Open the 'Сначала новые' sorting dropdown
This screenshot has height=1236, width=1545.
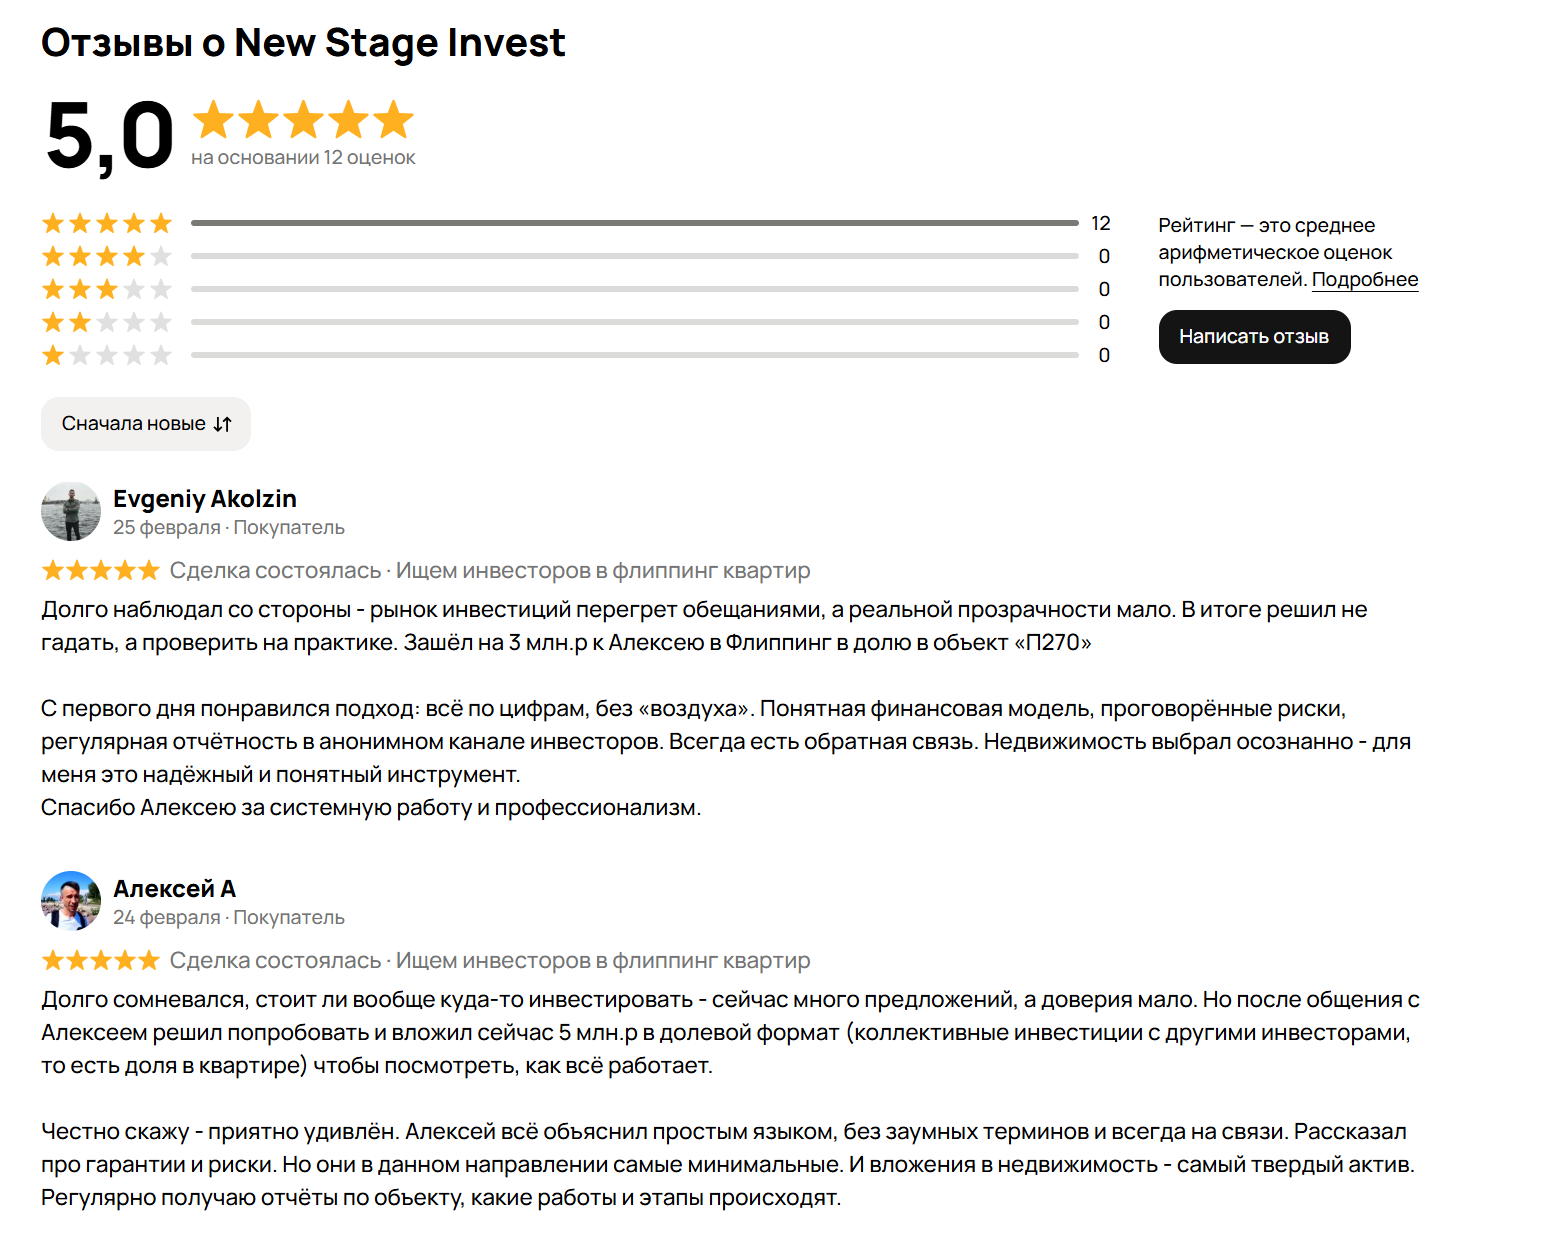pyautogui.click(x=145, y=424)
